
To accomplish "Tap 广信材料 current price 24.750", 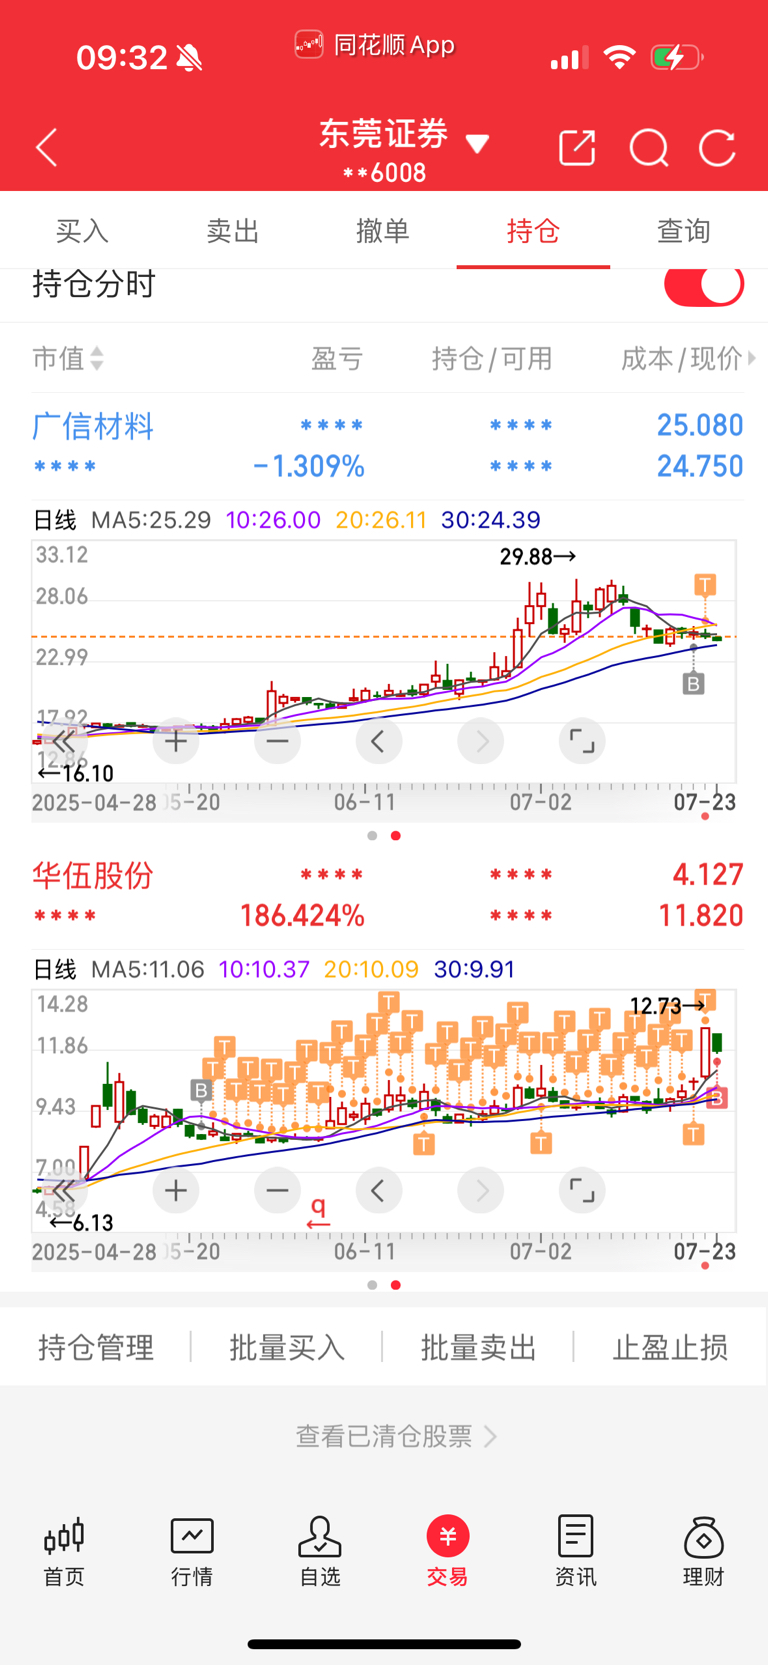I will tap(700, 466).
